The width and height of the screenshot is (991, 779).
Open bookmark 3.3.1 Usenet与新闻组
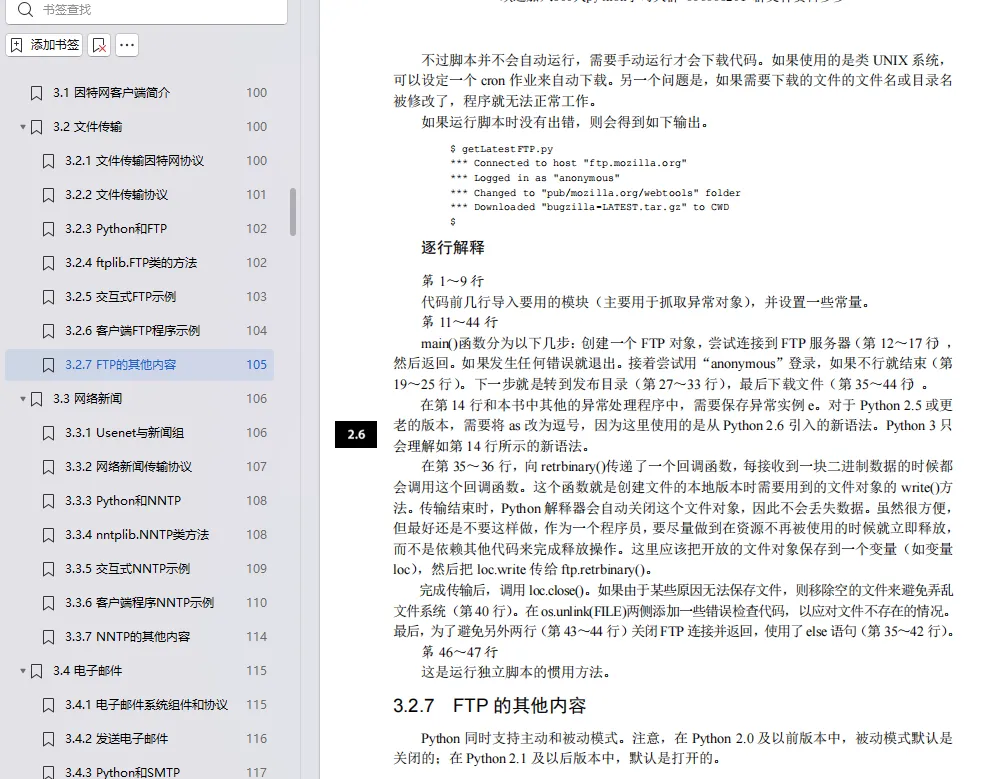pos(124,433)
